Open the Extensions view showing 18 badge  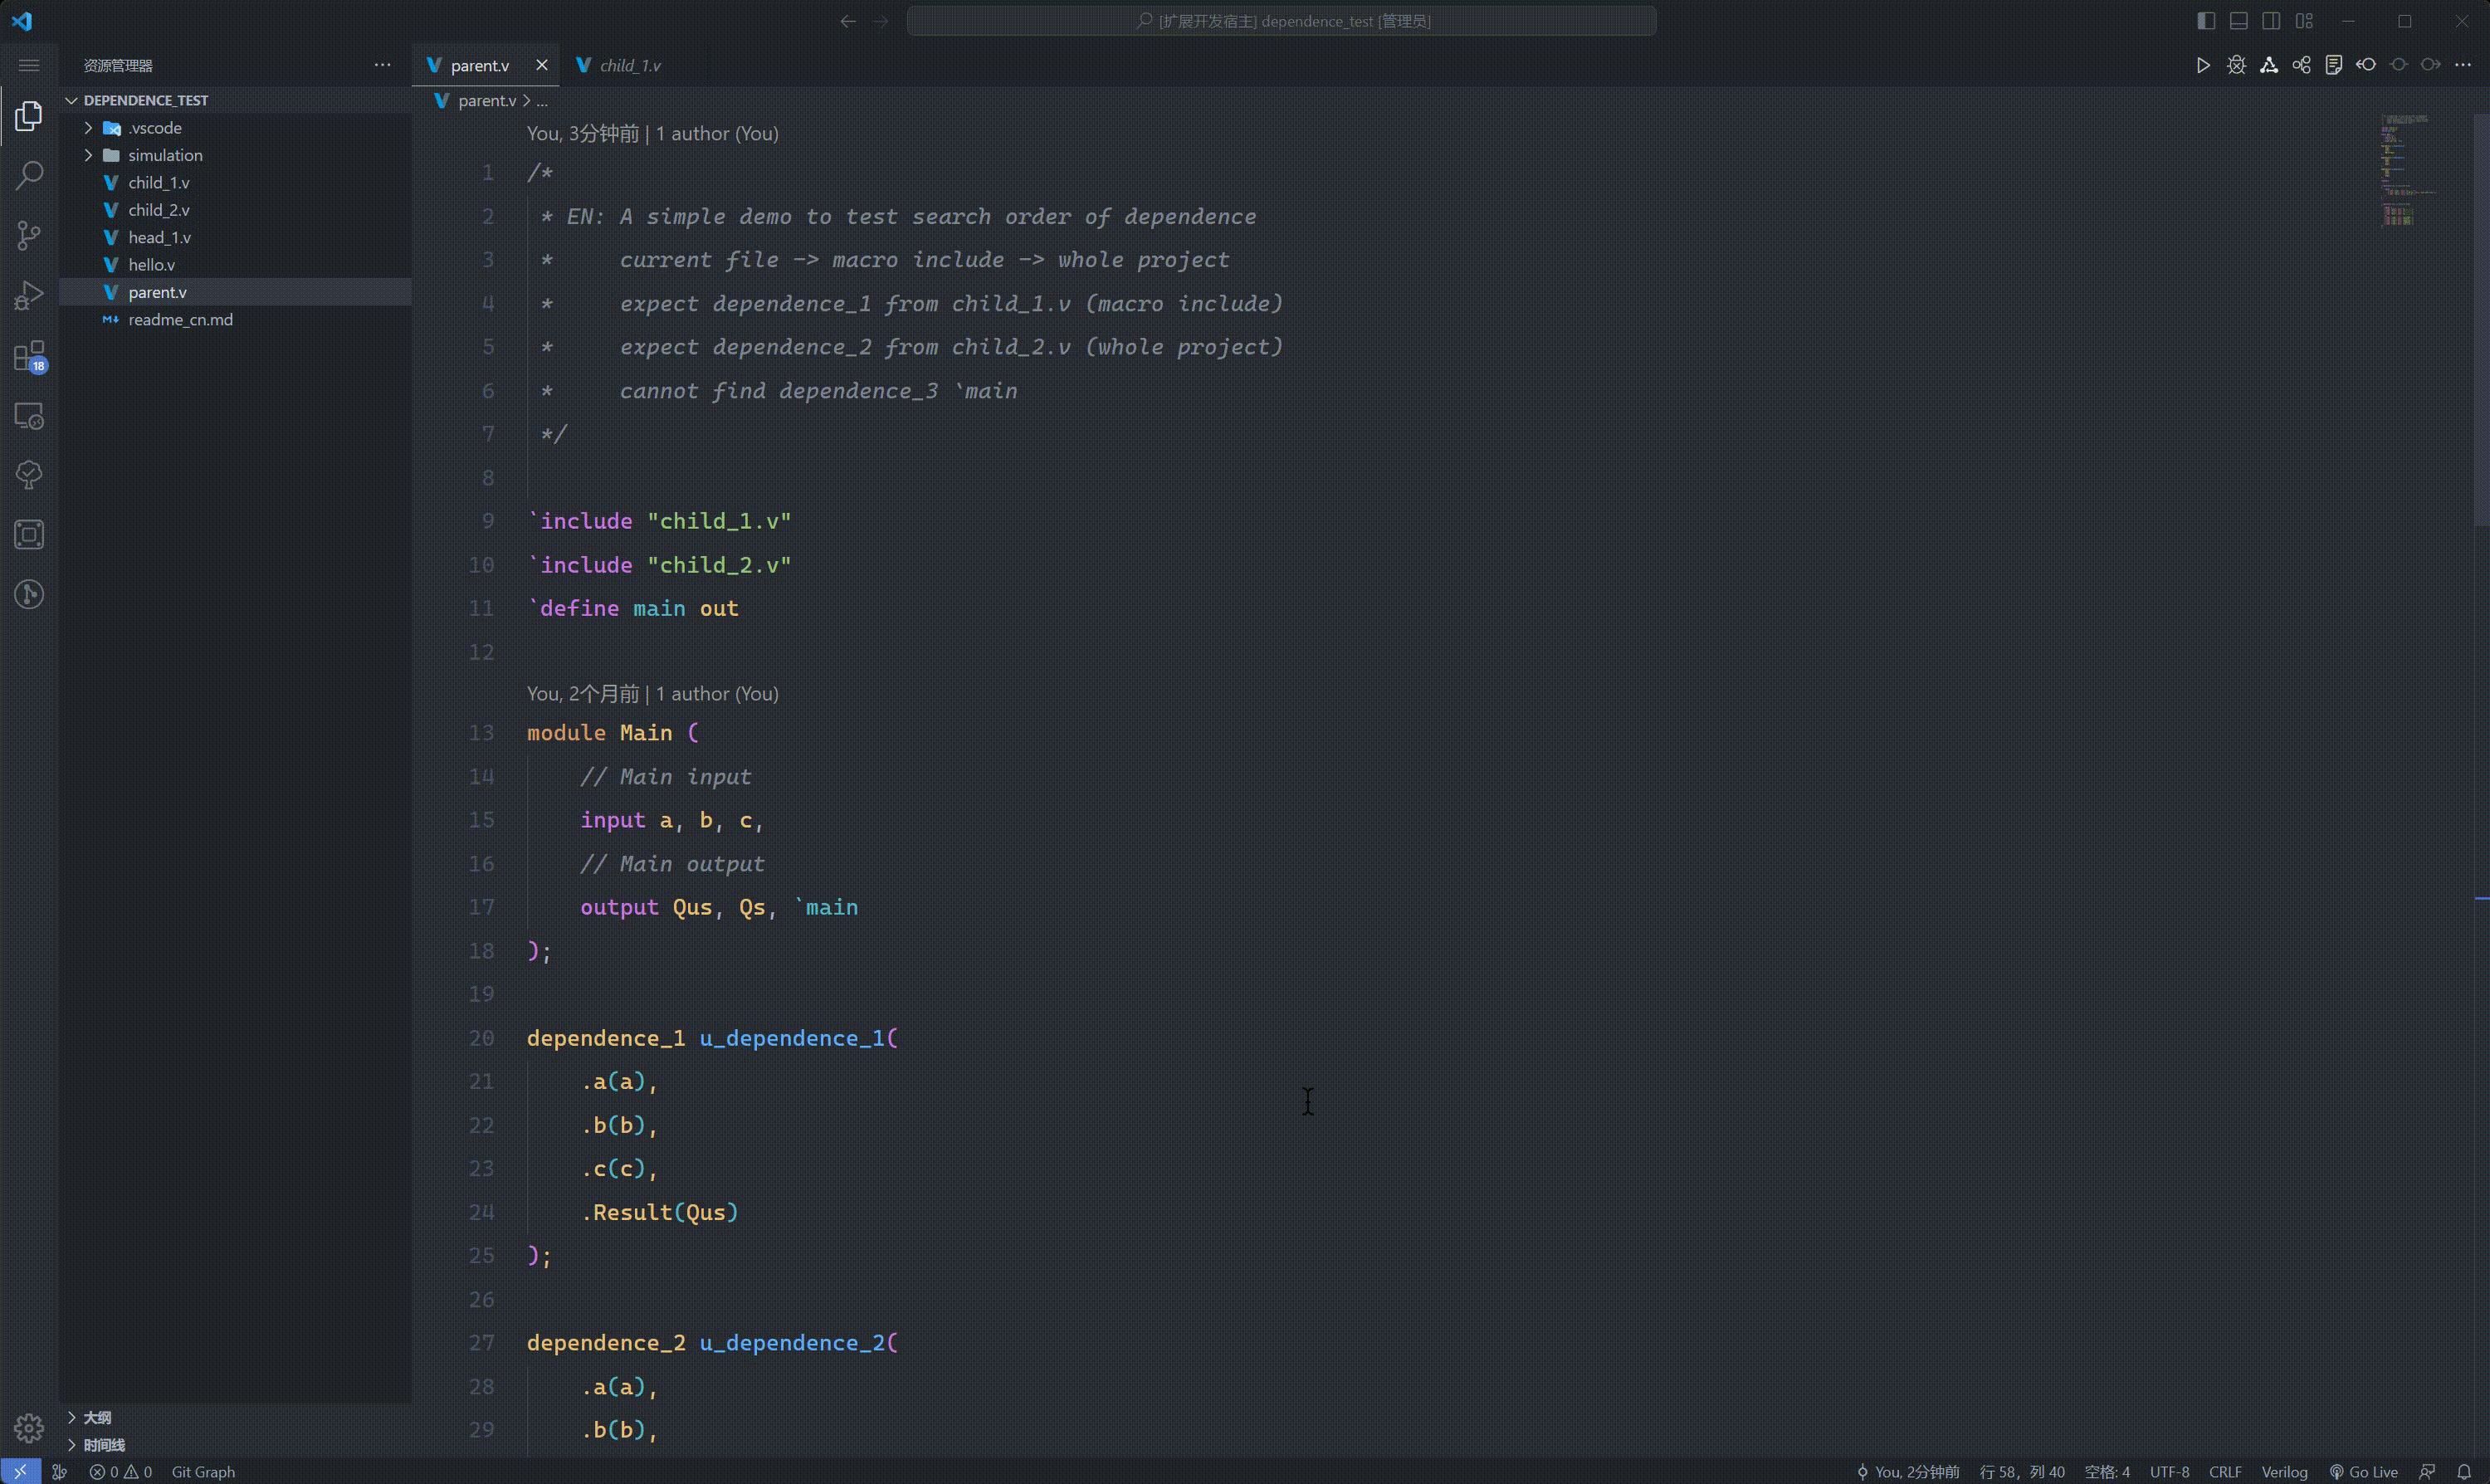[29, 356]
